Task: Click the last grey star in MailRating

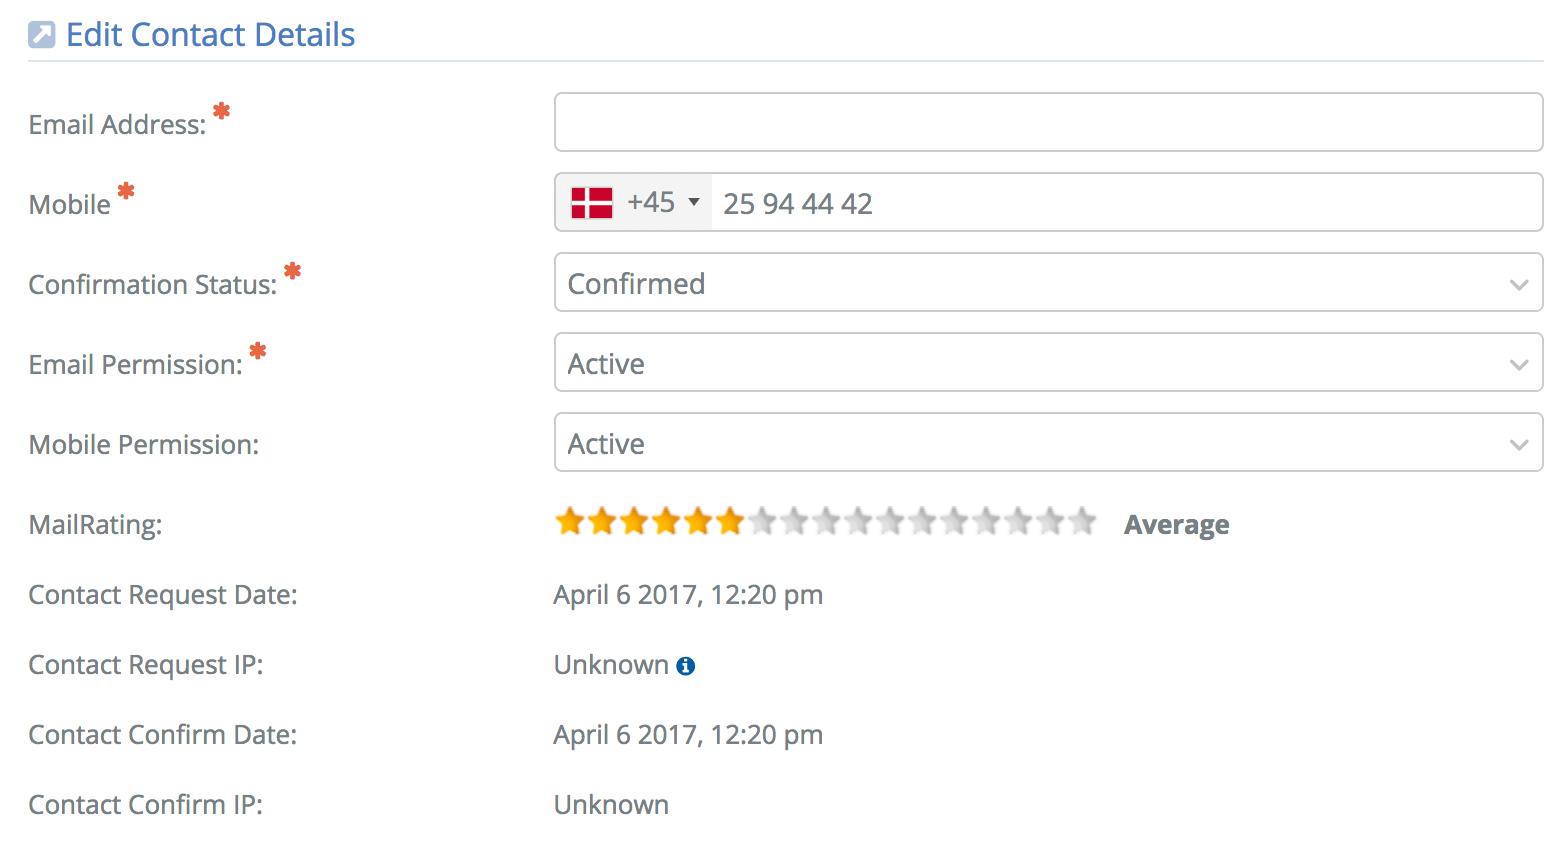Action: pos(1082,521)
